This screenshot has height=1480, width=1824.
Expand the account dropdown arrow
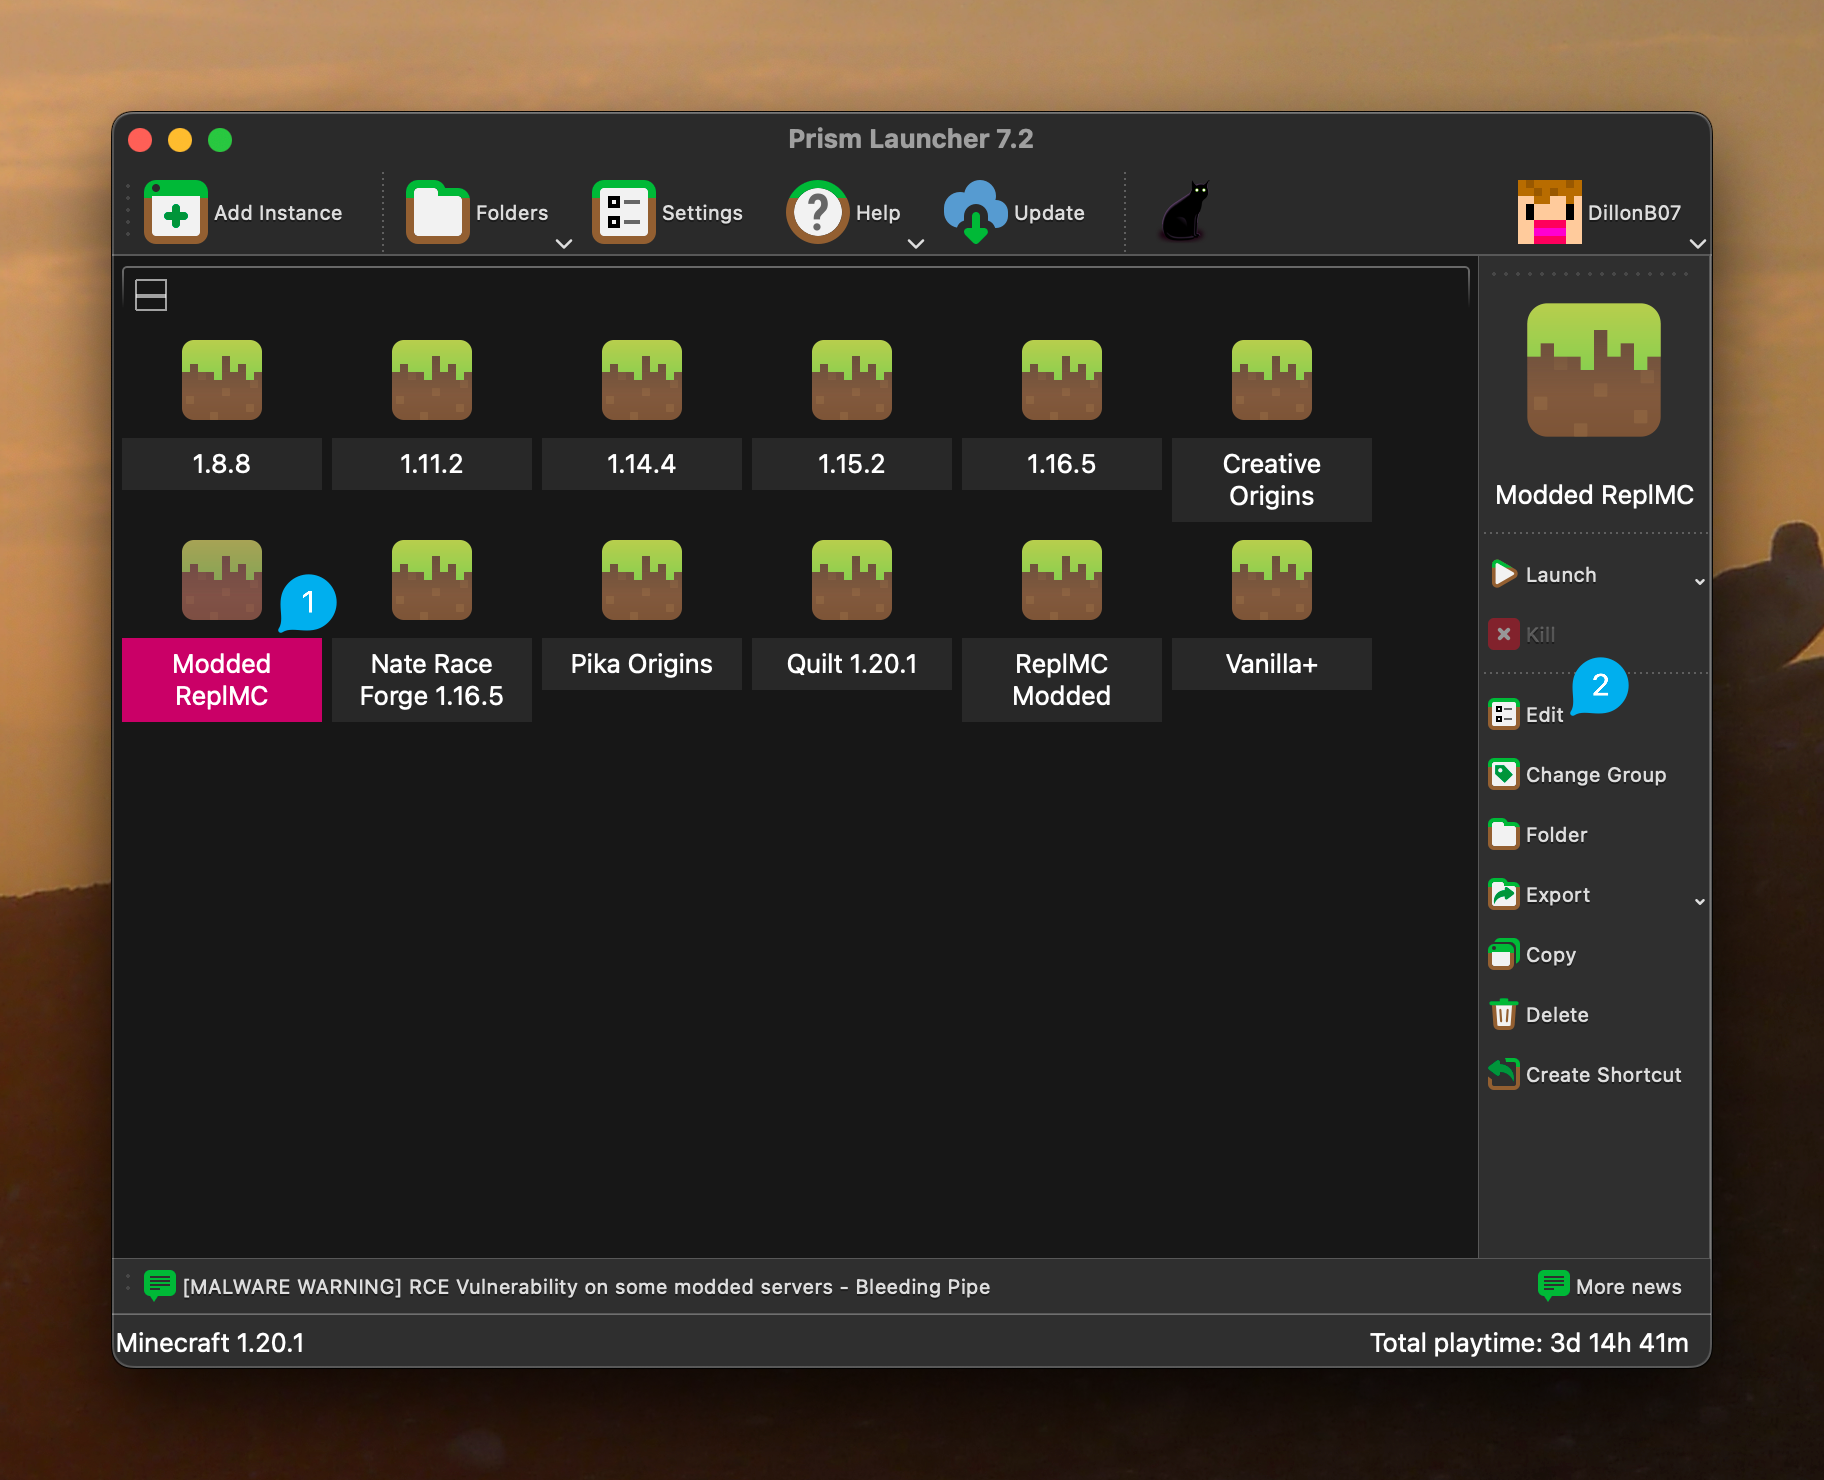pyautogui.click(x=1697, y=243)
